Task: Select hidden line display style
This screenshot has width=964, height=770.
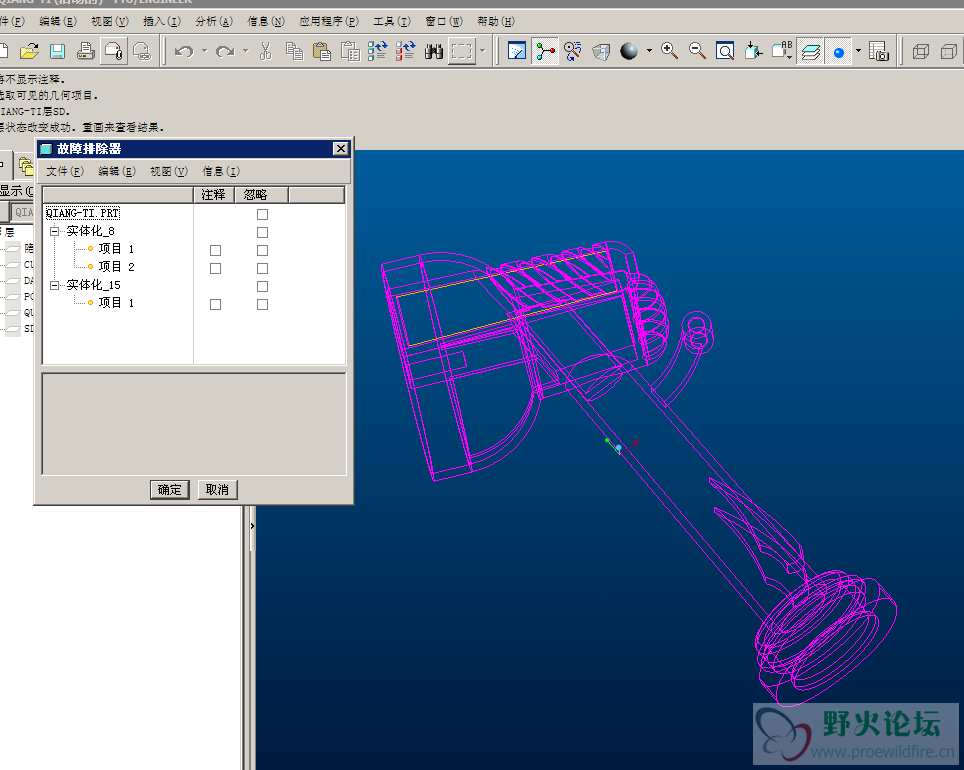Action: (x=949, y=51)
